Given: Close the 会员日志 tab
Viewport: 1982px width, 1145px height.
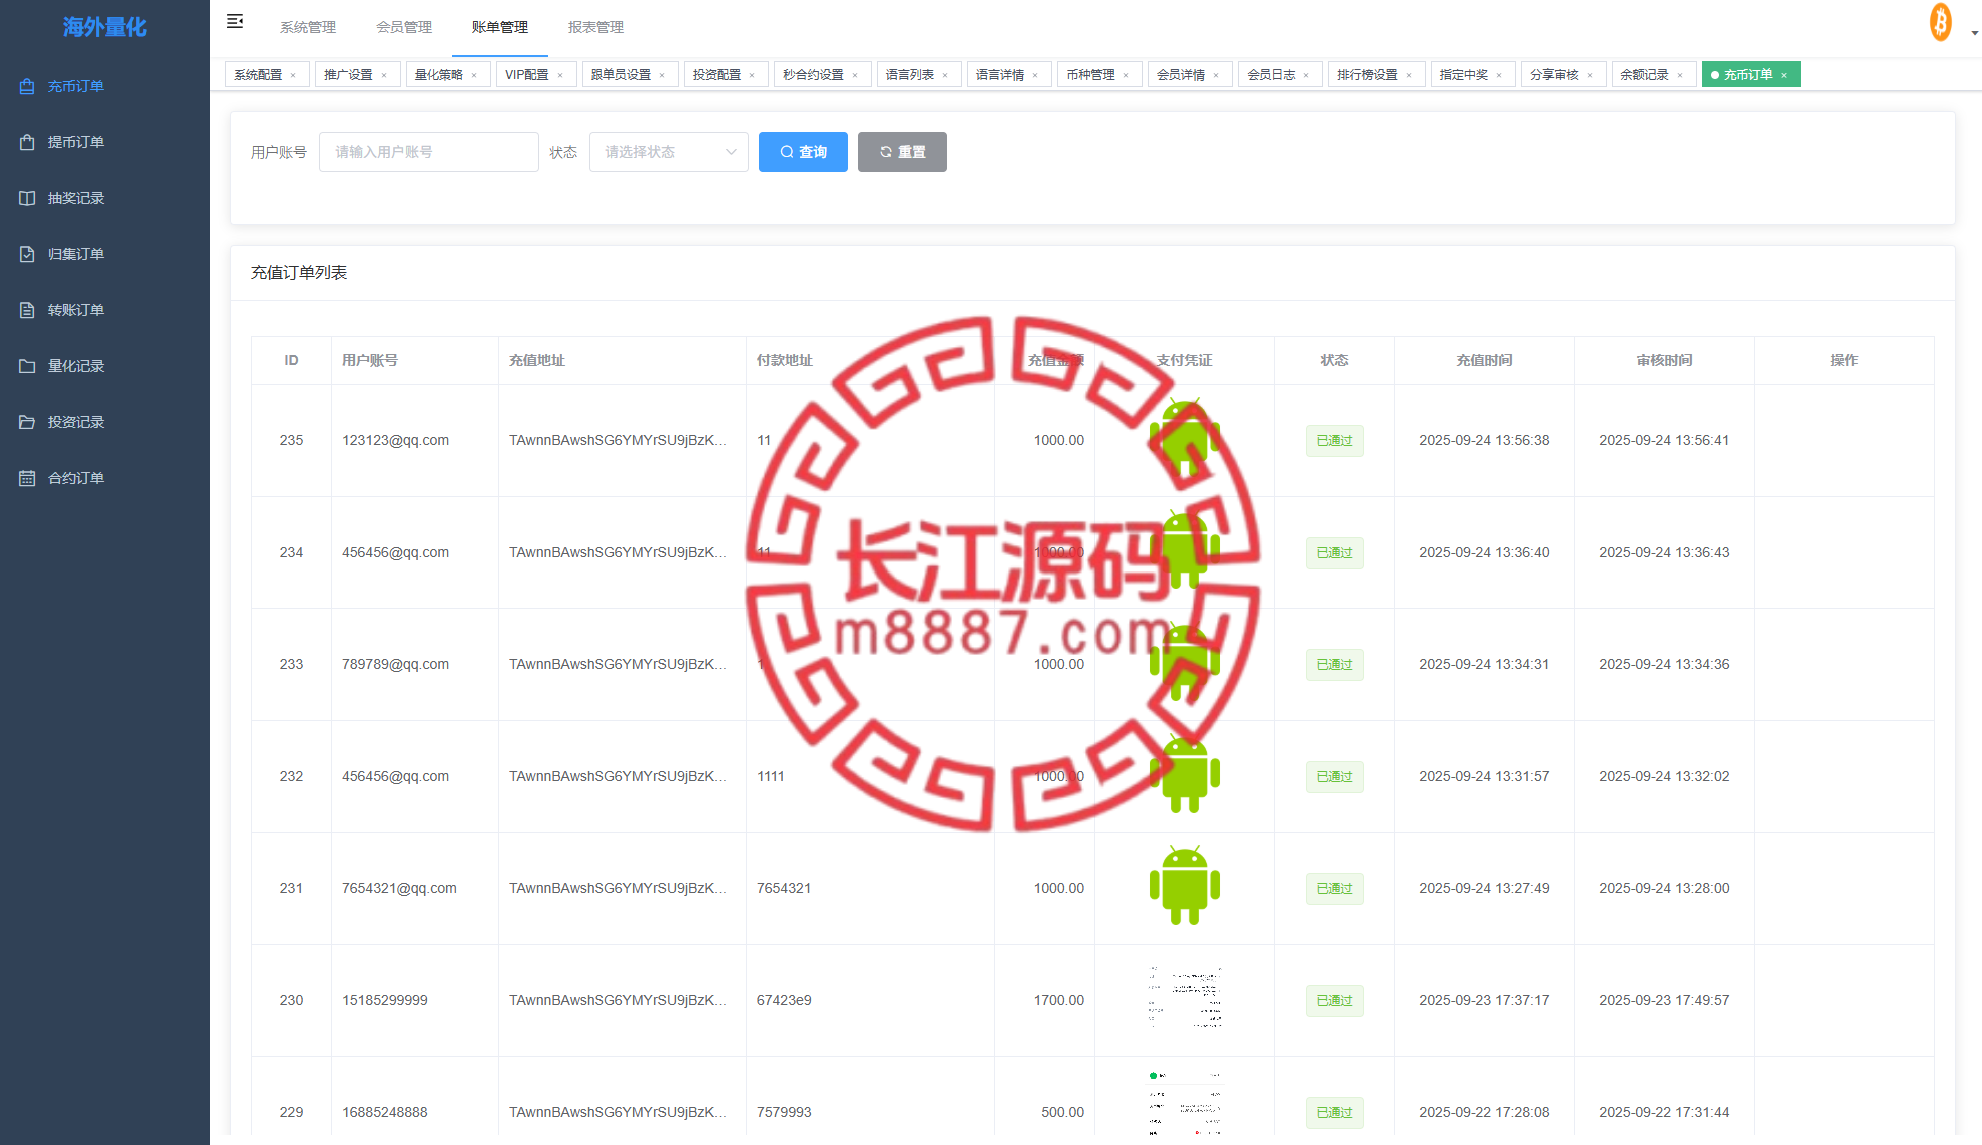Looking at the screenshot, I should [1306, 76].
